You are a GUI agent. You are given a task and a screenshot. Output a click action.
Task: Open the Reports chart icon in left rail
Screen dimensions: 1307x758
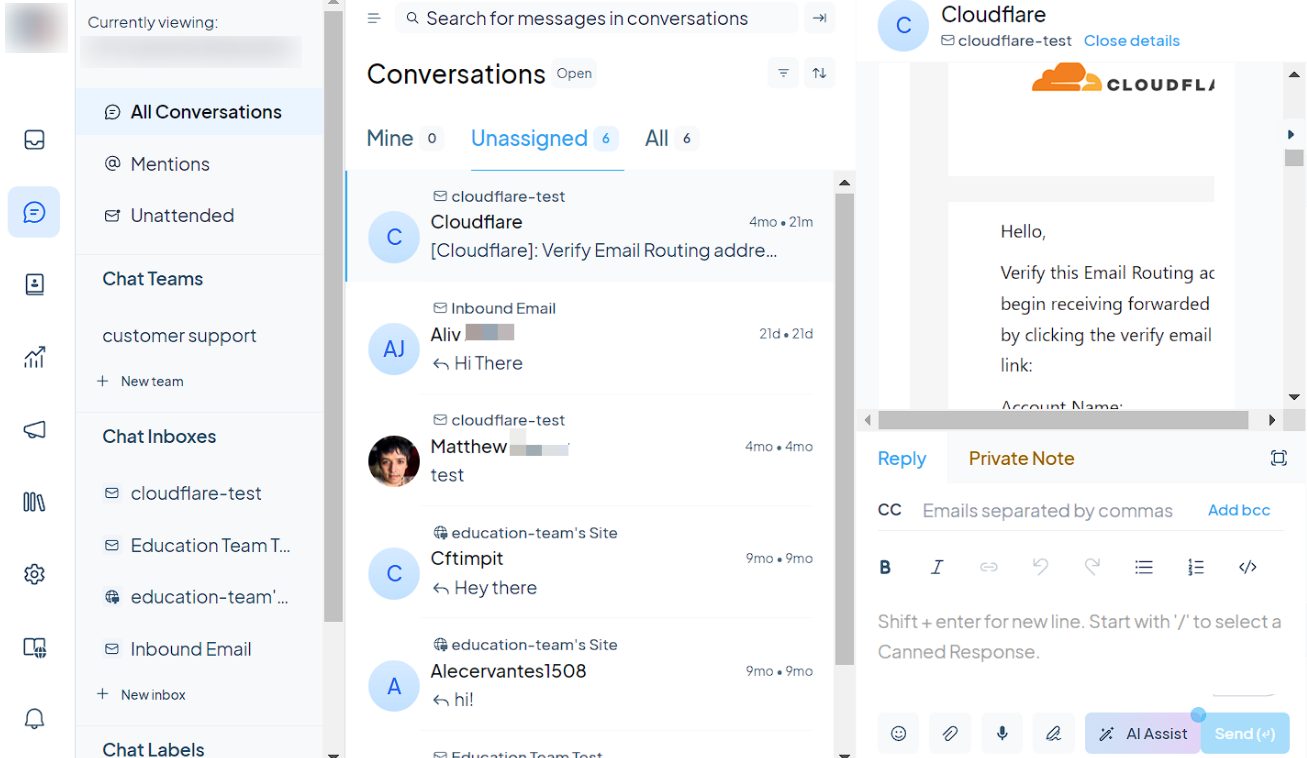click(x=34, y=357)
